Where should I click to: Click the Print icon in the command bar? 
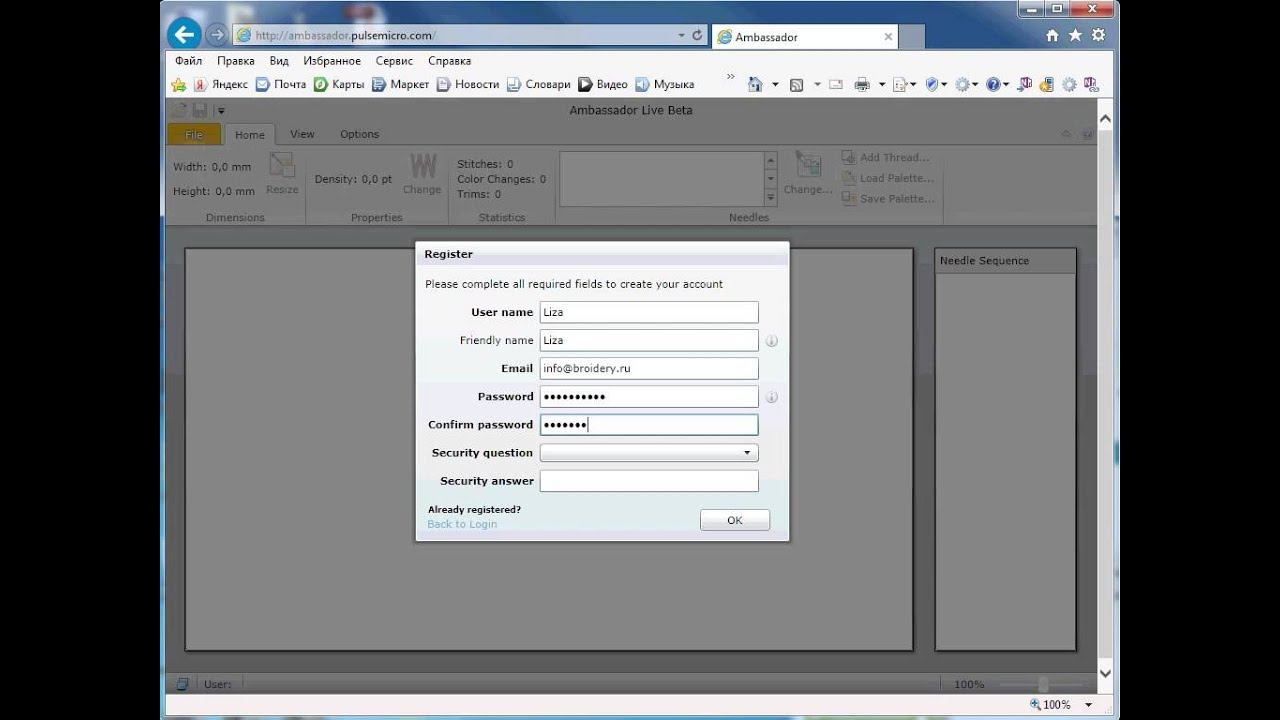click(862, 85)
